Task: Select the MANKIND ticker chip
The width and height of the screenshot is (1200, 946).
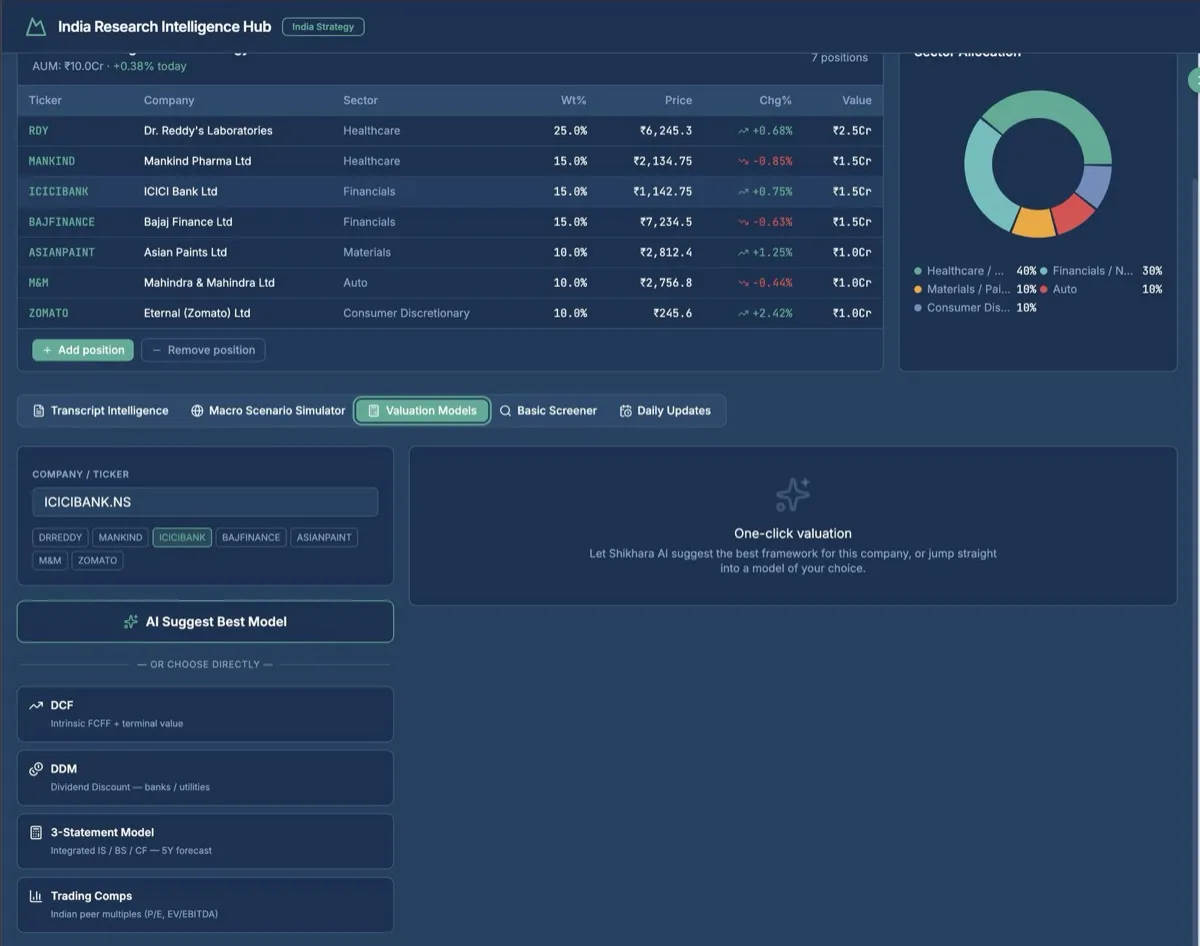Action: [120, 538]
